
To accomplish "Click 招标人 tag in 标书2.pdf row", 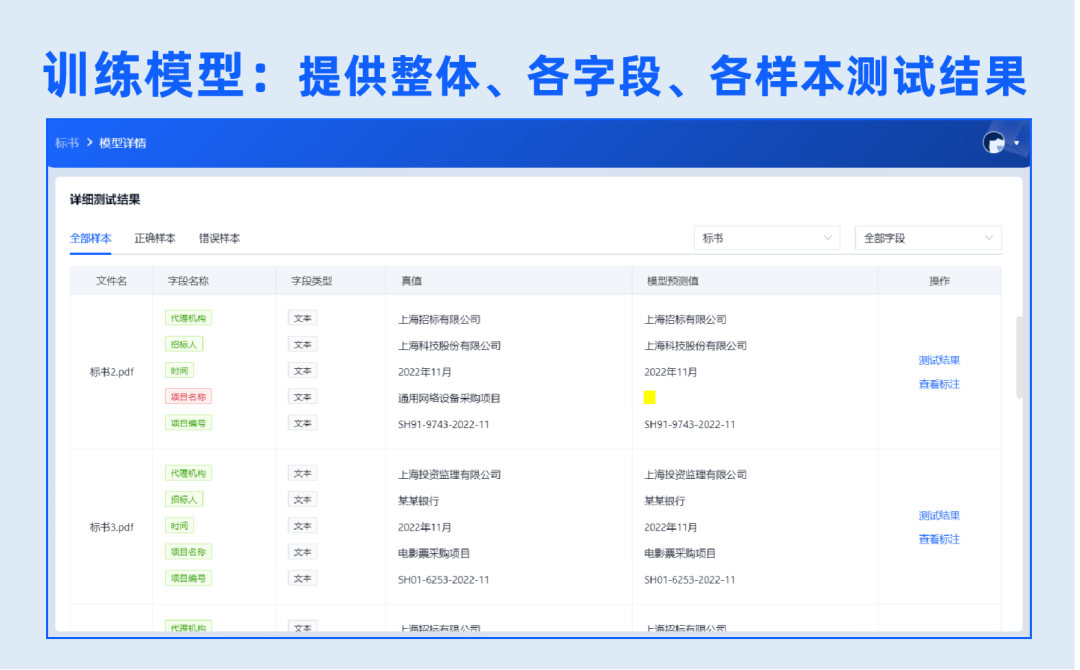I will pyautogui.click(x=185, y=346).
